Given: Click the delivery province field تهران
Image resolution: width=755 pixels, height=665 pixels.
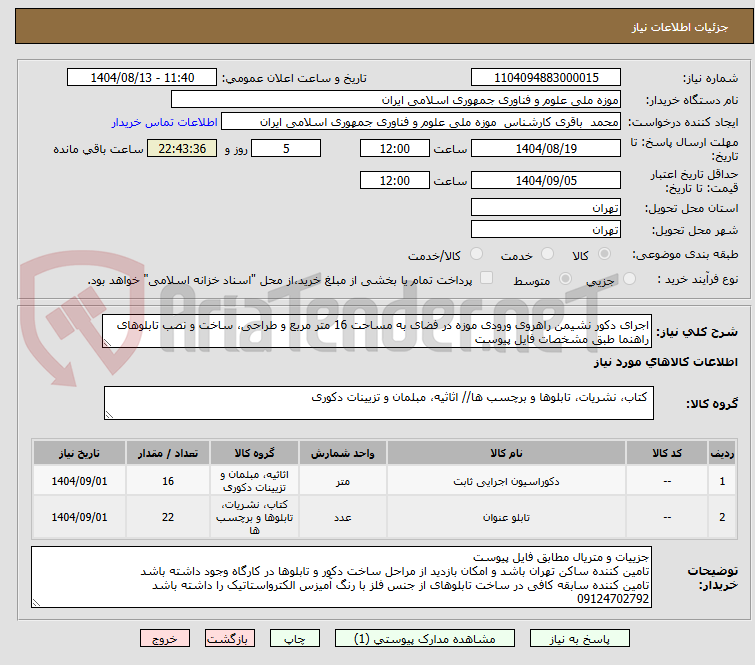Looking at the screenshot, I should point(546,208).
